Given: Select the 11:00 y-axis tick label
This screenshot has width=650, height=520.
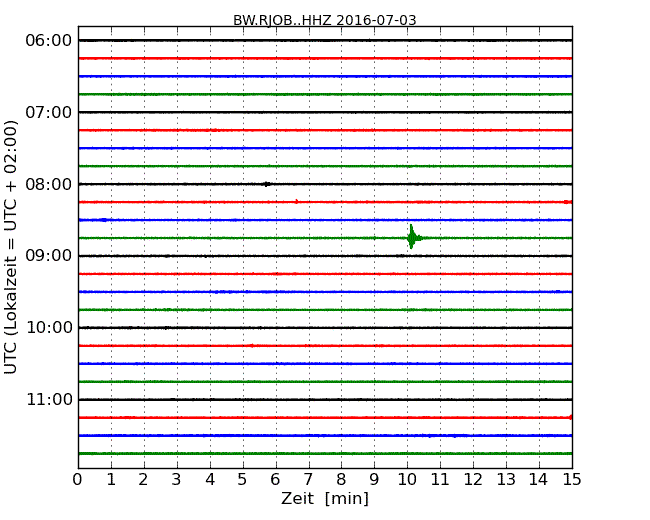Looking at the screenshot, I should tap(49, 399).
